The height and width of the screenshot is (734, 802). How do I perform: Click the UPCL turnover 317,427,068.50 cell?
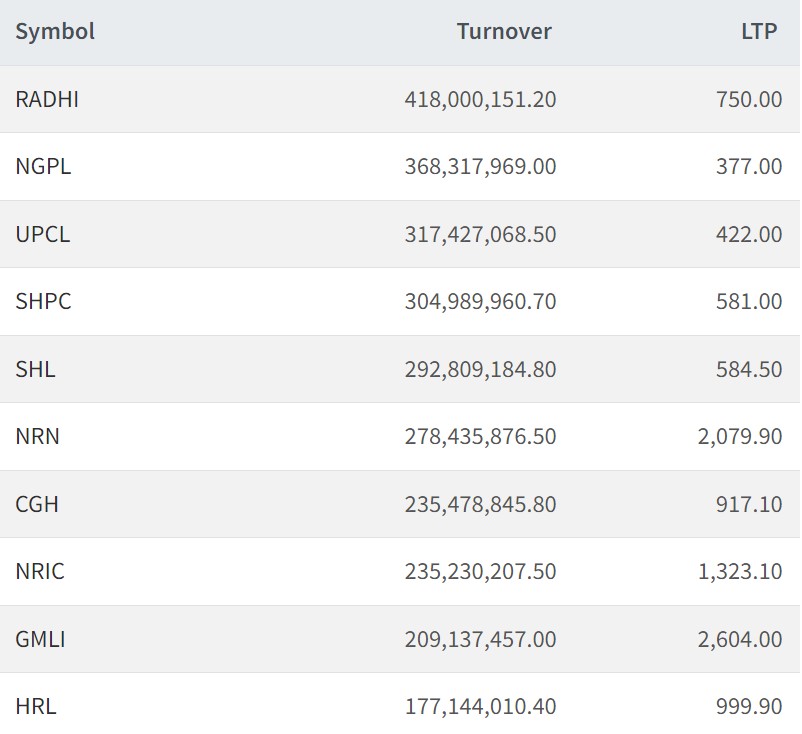tap(480, 235)
